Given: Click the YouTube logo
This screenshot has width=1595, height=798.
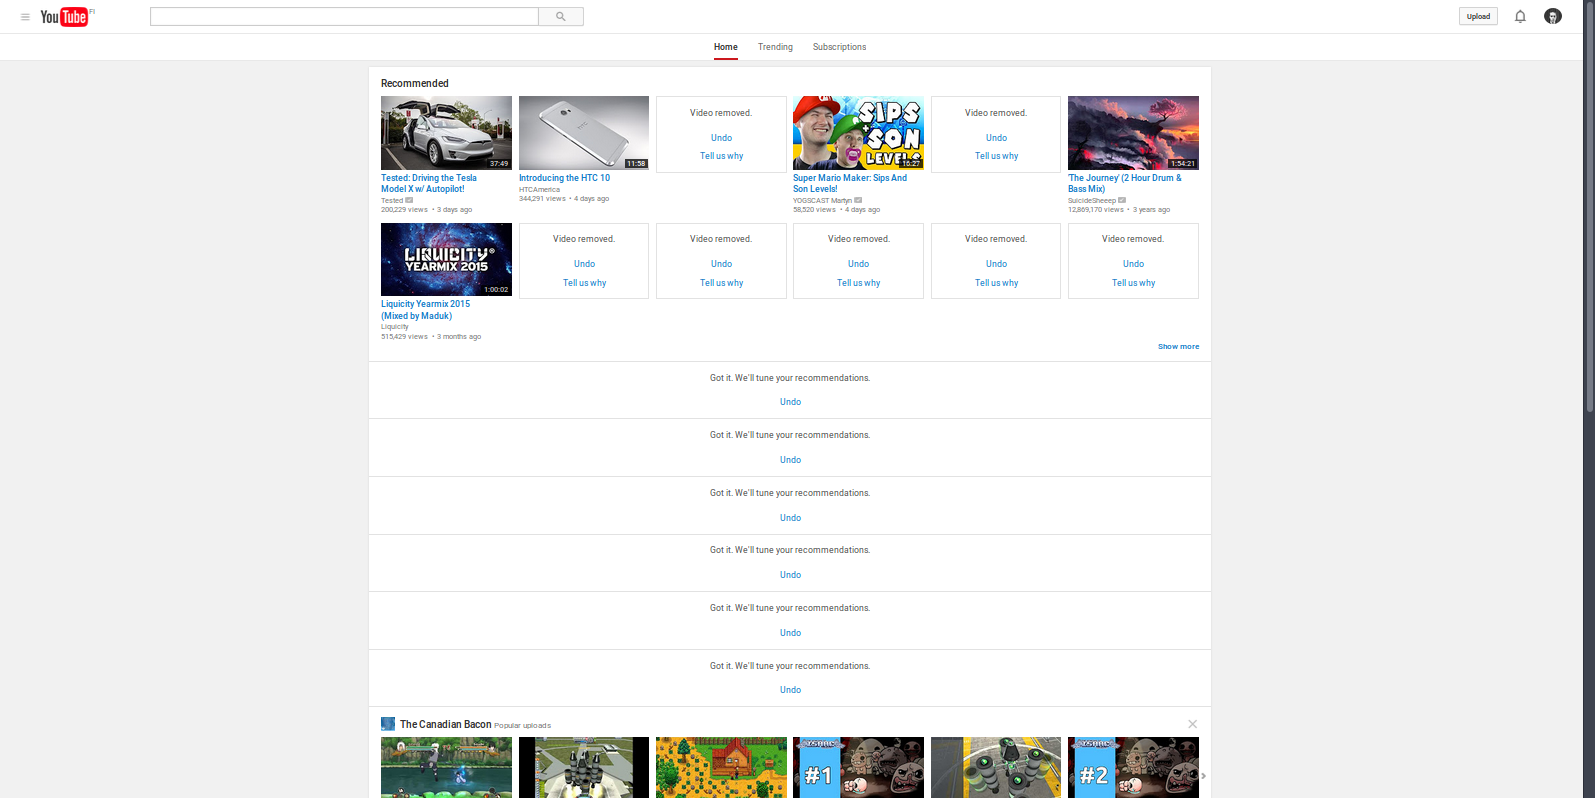Looking at the screenshot, I should click(x=66, y=16).
